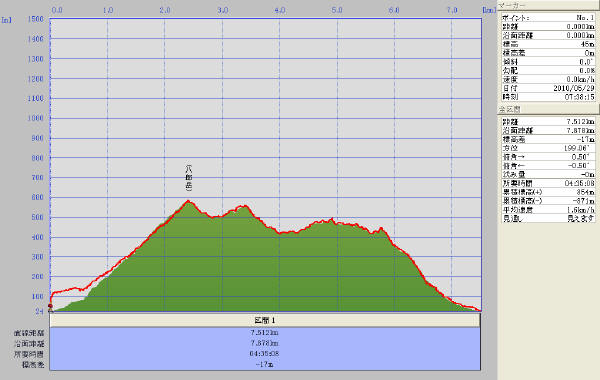600x380 pixels.
Task: Select the 5.0 label on distance axis
Action: (x=337, y=10)
